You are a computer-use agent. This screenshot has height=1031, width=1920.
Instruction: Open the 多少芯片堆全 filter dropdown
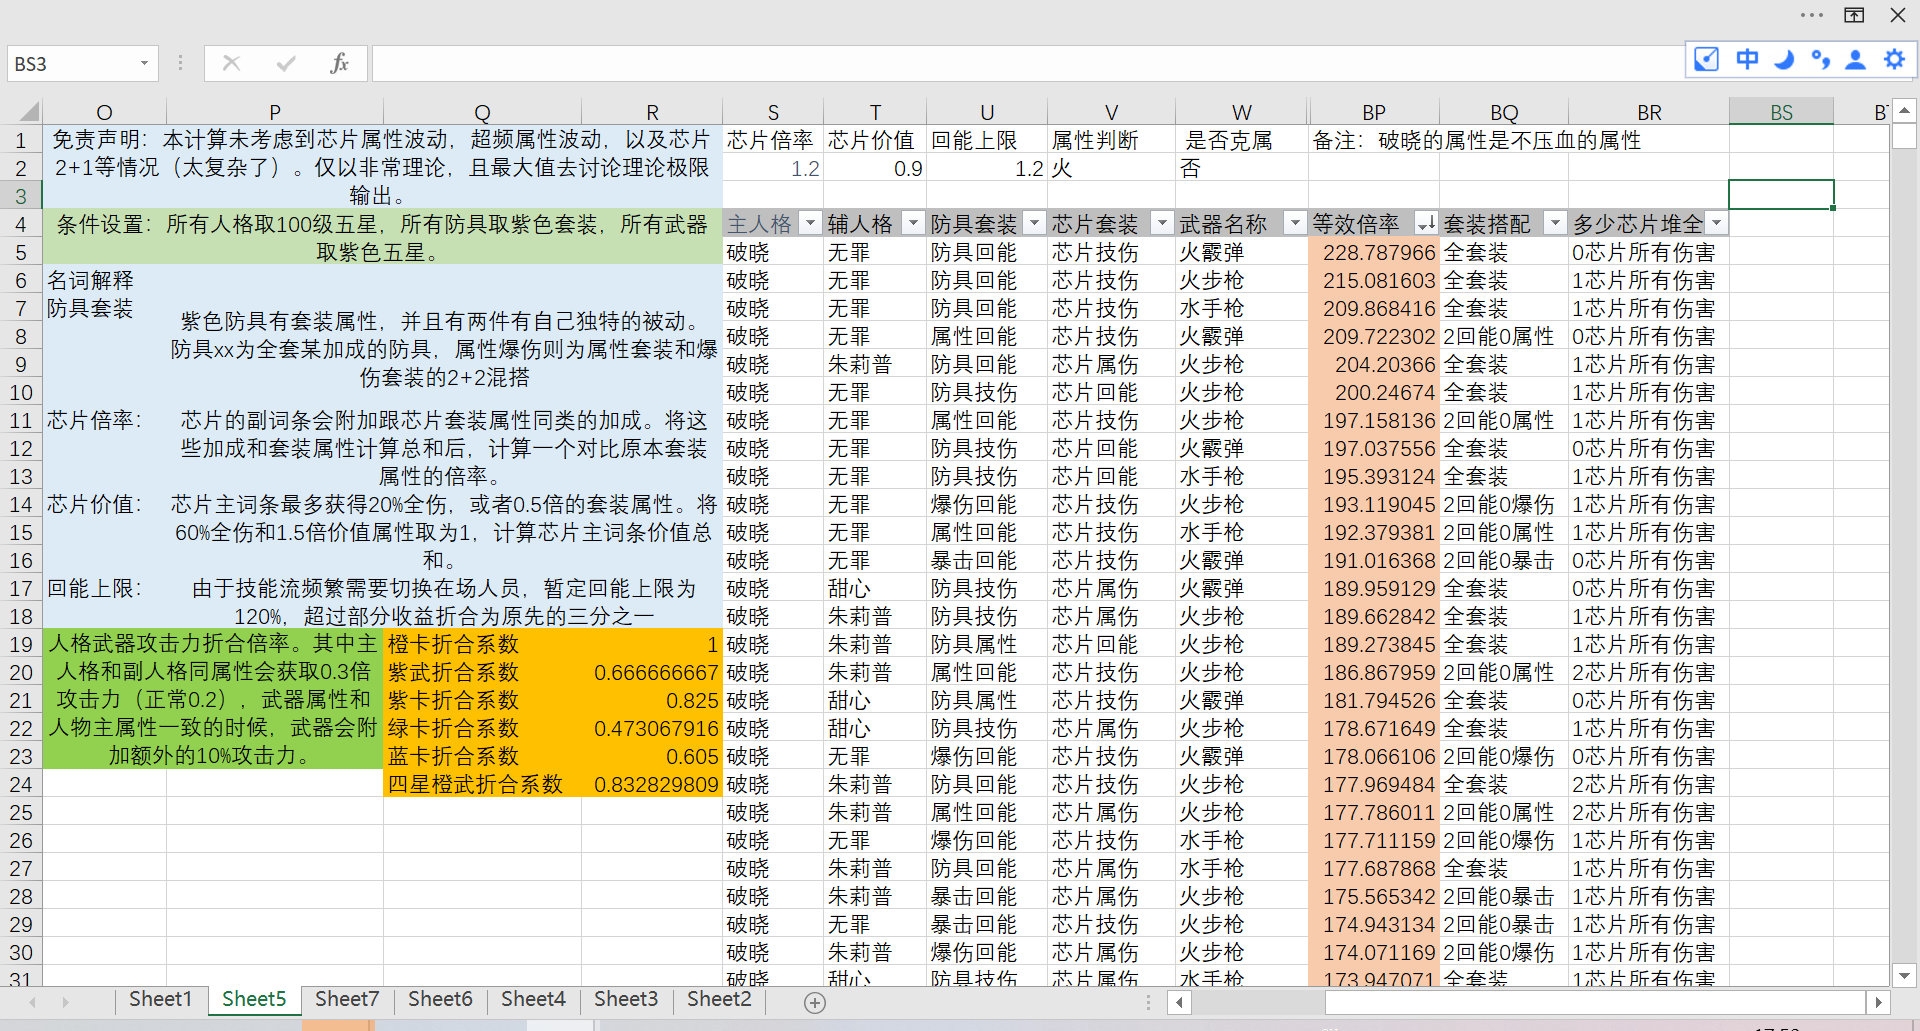(1717, 223)
